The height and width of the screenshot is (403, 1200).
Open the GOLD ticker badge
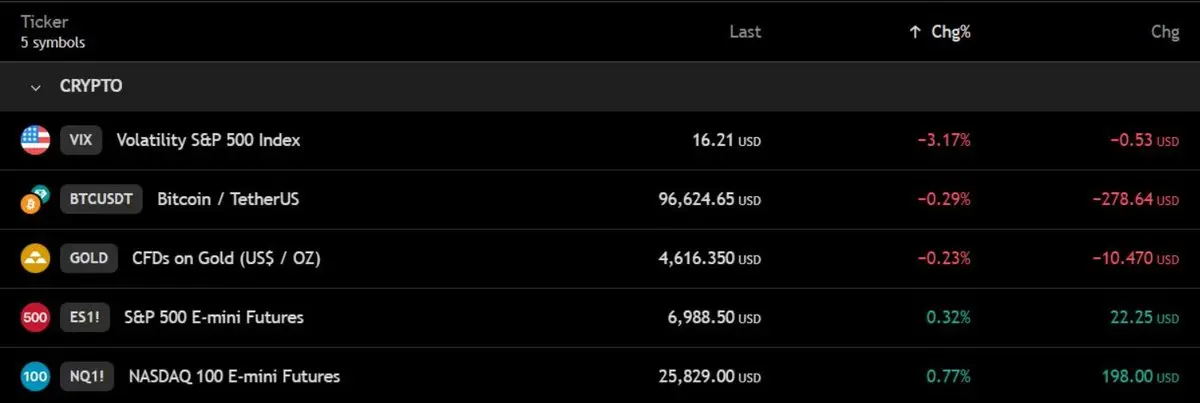[89, 258]
